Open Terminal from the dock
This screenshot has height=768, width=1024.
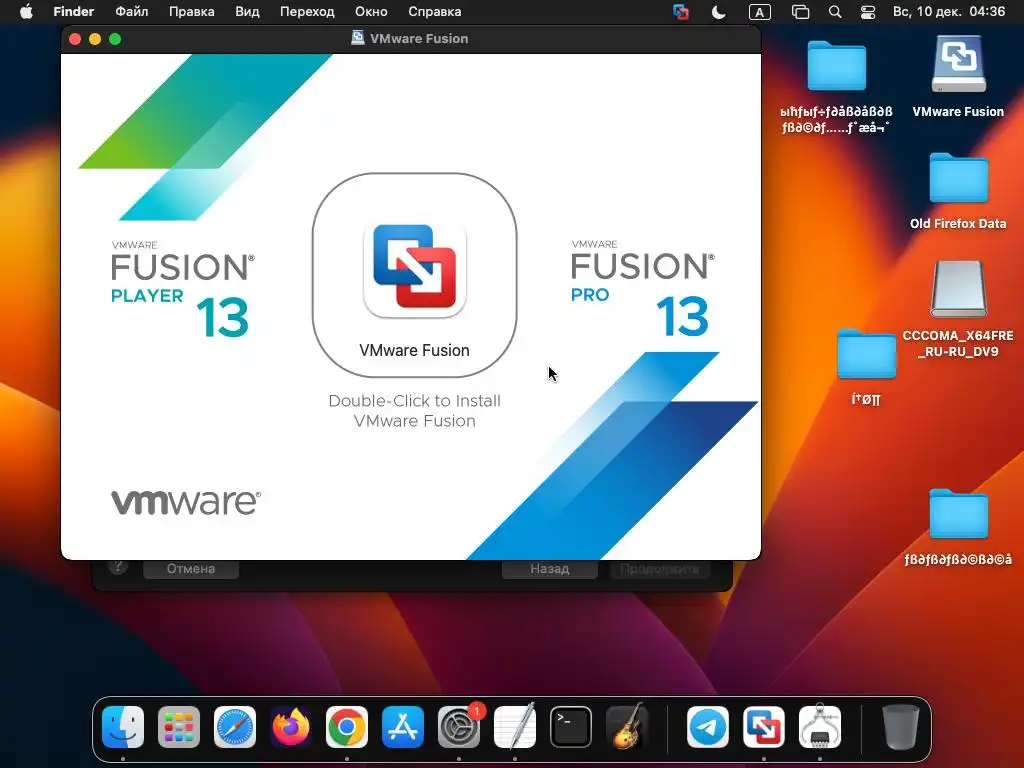point(571,727)
